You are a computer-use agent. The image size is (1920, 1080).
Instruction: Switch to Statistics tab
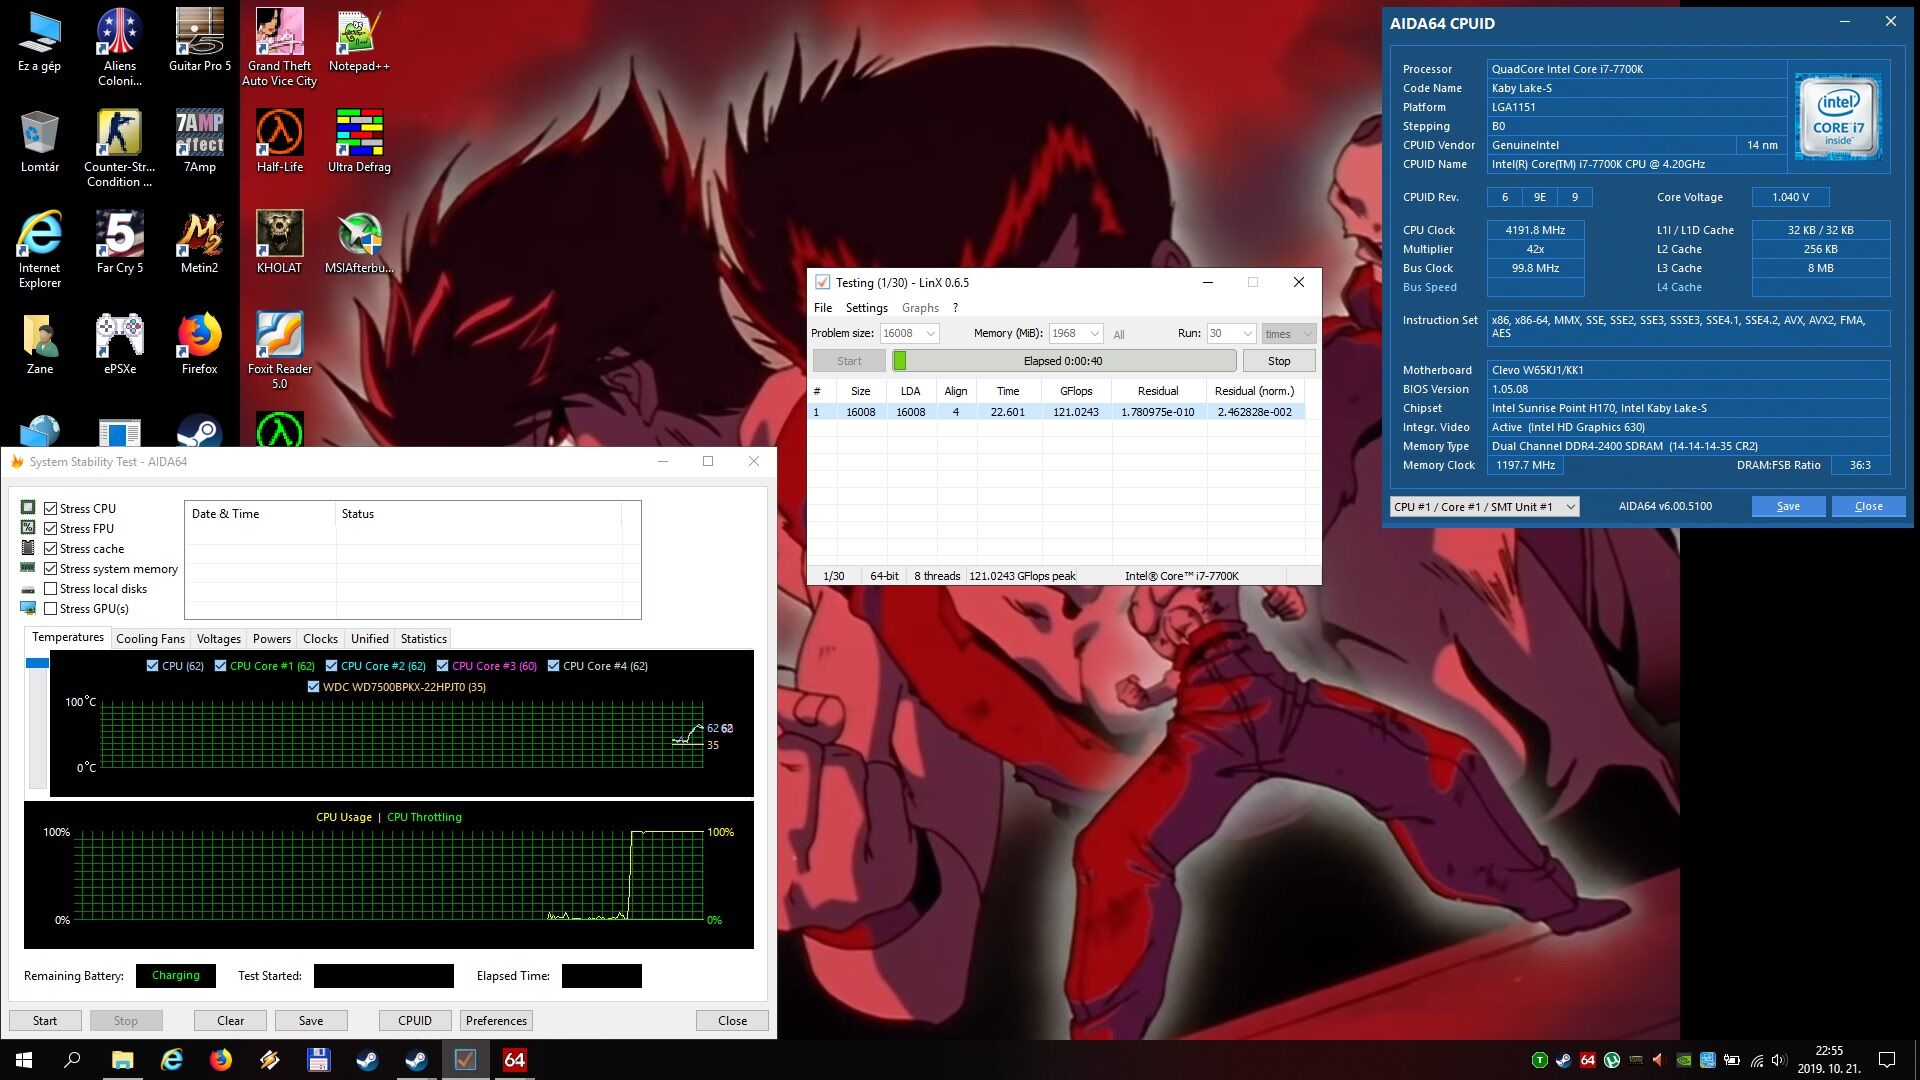click(x=423, y=639)
